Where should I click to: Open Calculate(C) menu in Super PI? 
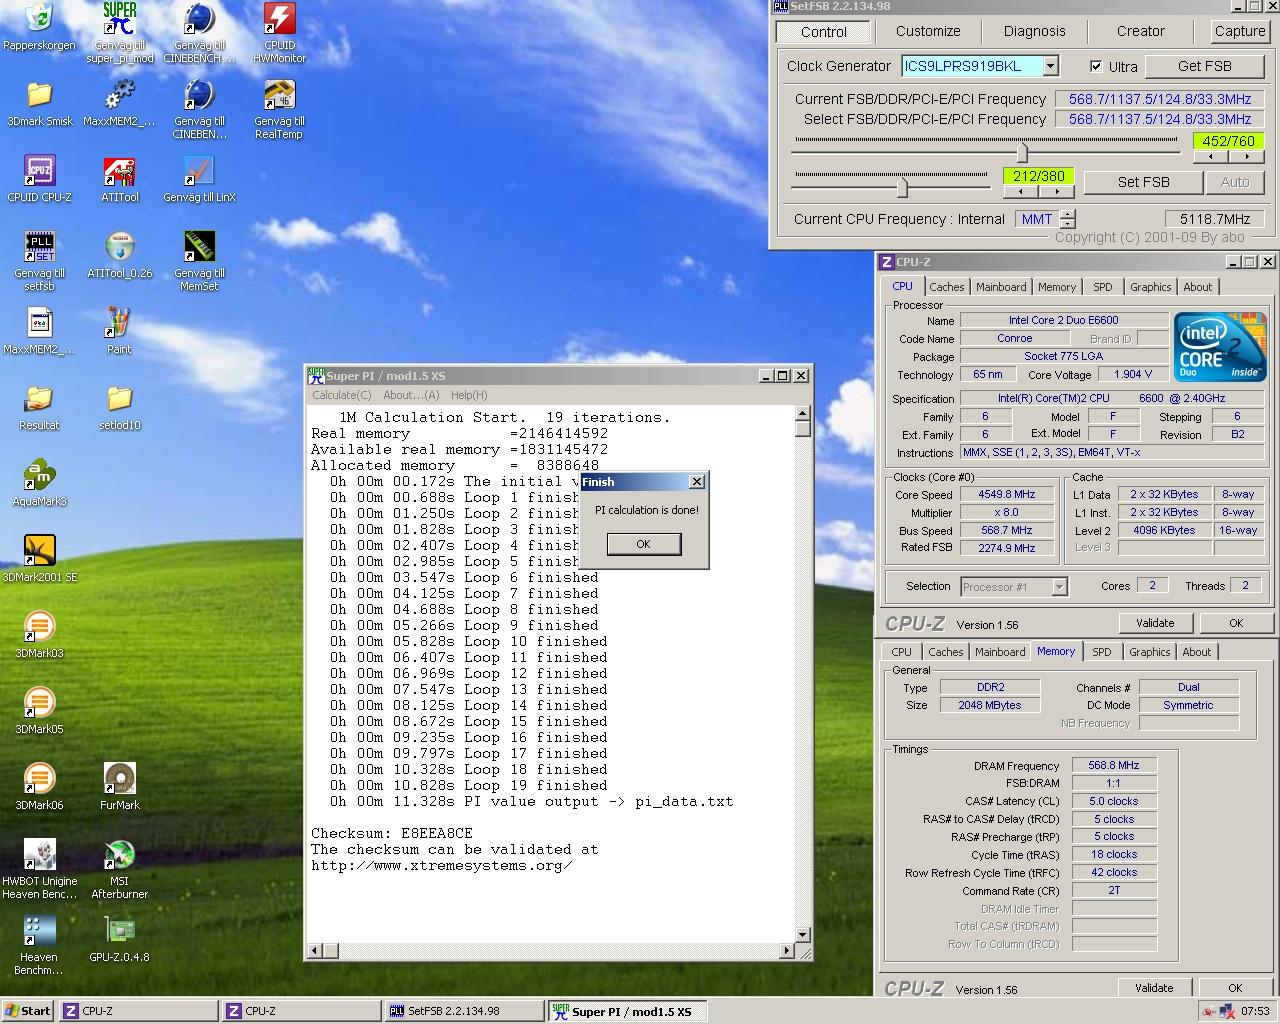click(x=342, y=395)
